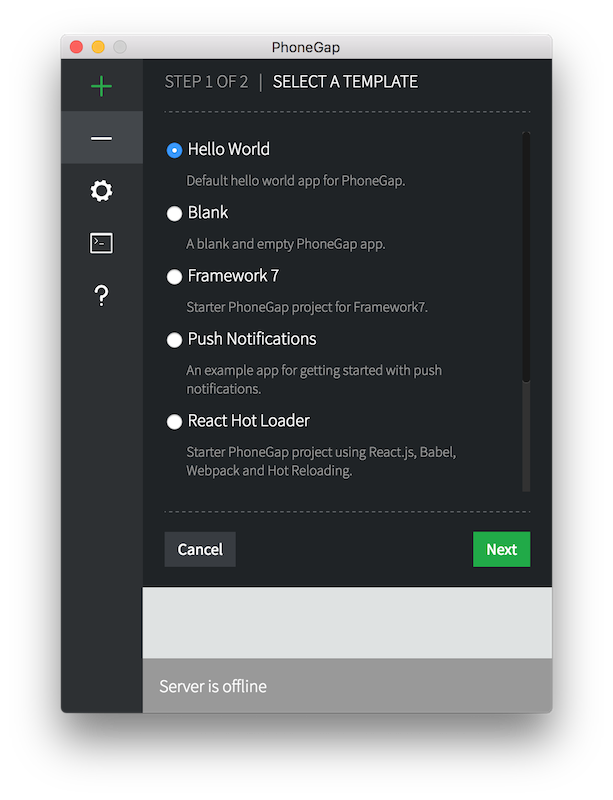
Task: Open settings via the gear icon
Action: (x=101, y=191)
